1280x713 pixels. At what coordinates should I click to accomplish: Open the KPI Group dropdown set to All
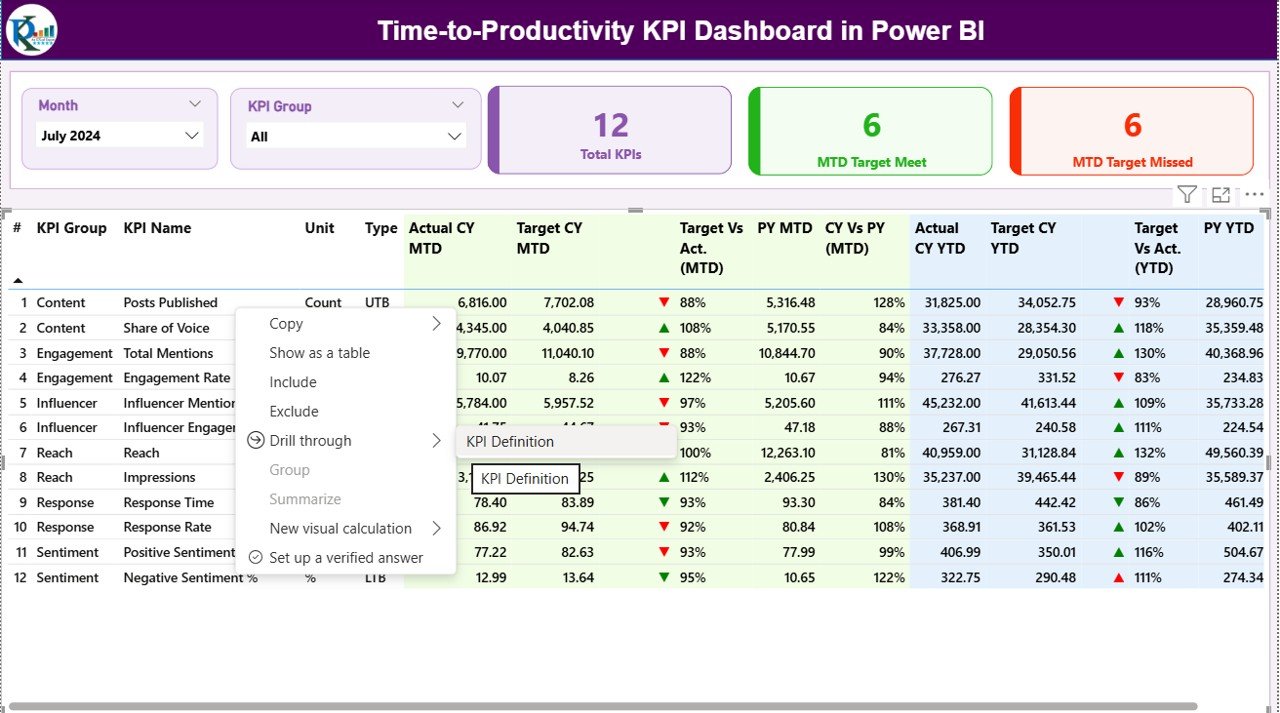pyautogui.click(x=455, y=136)
